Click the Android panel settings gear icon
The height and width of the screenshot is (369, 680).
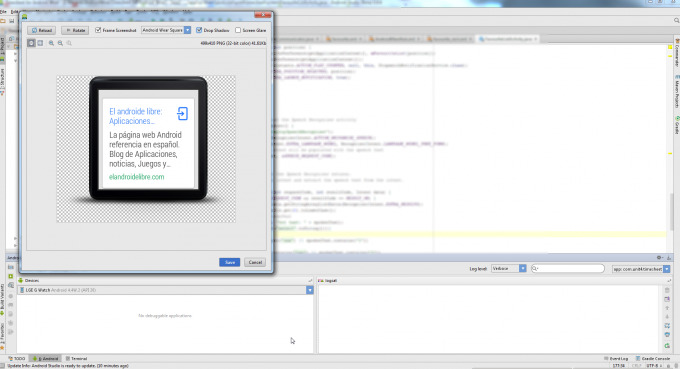pyautogui.click(x=659, y=258)
